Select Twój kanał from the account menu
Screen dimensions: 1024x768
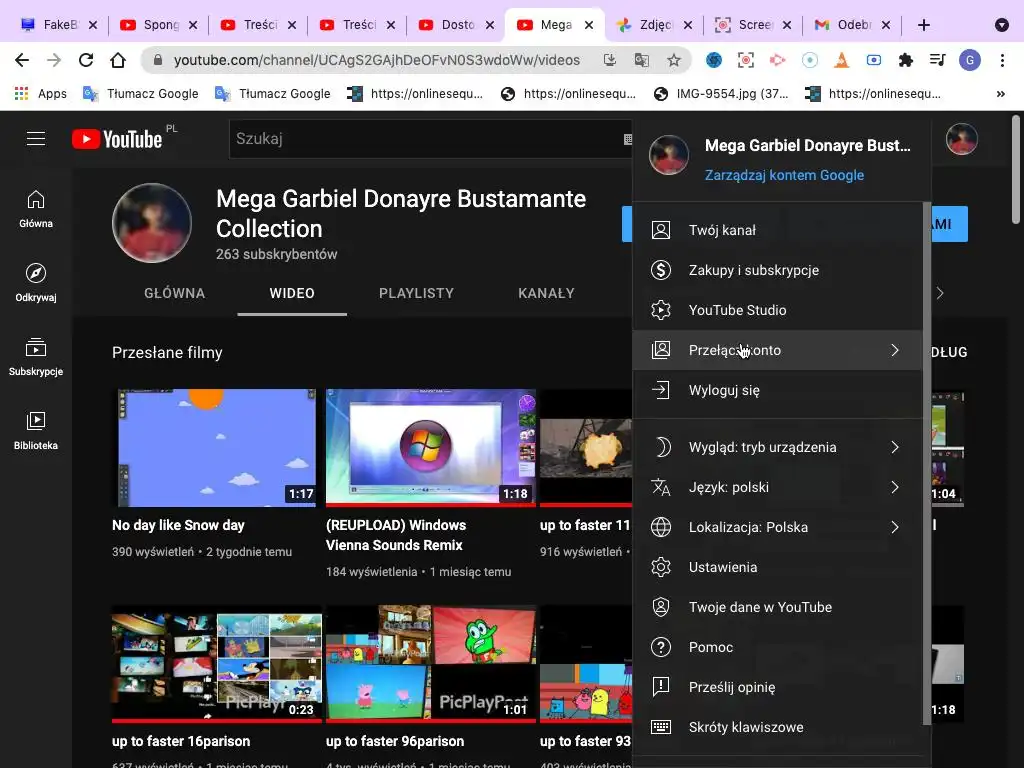(777, 230)
